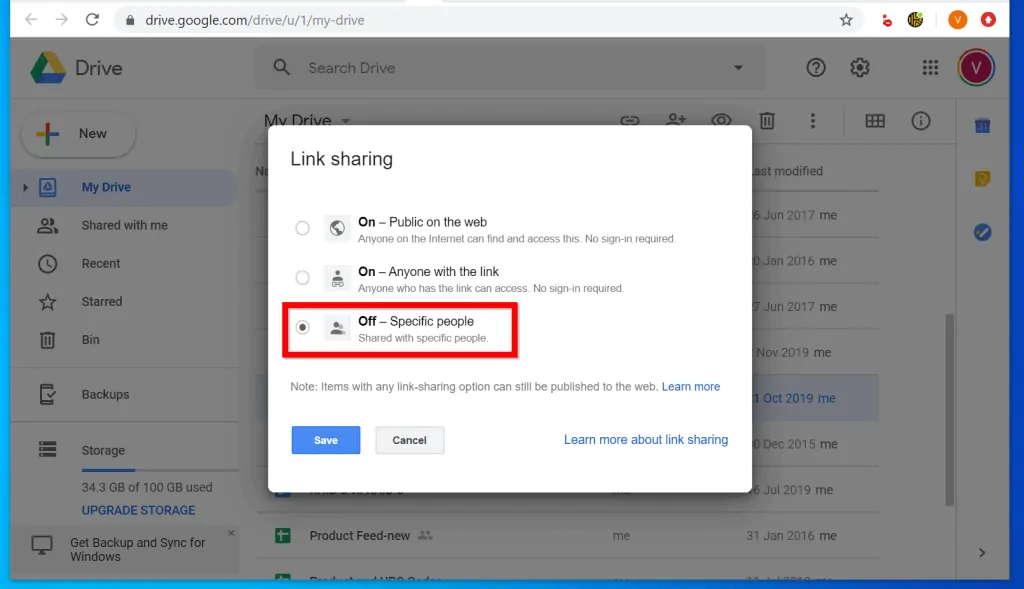The width and height of the screenshot is (1024, 589).
Task: Click the trash icon to remove the file
Action: 767,121
